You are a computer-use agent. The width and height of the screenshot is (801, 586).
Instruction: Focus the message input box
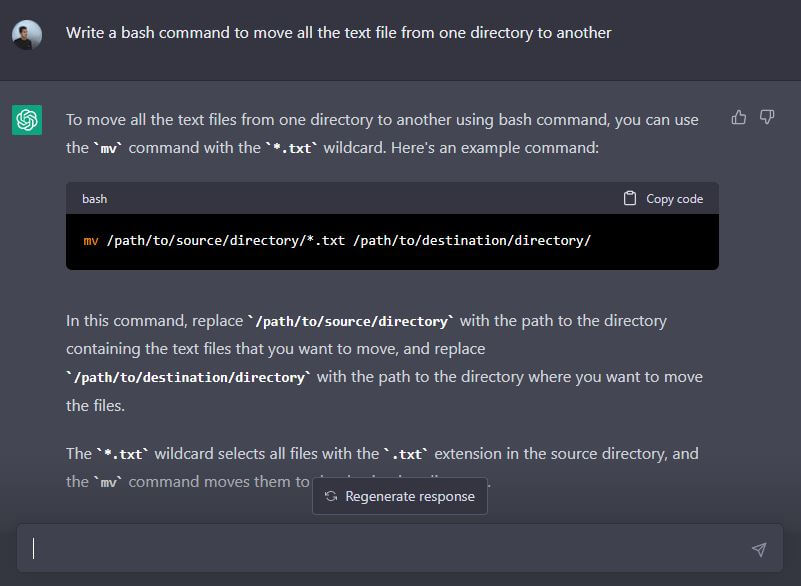[x=390, y=548]
